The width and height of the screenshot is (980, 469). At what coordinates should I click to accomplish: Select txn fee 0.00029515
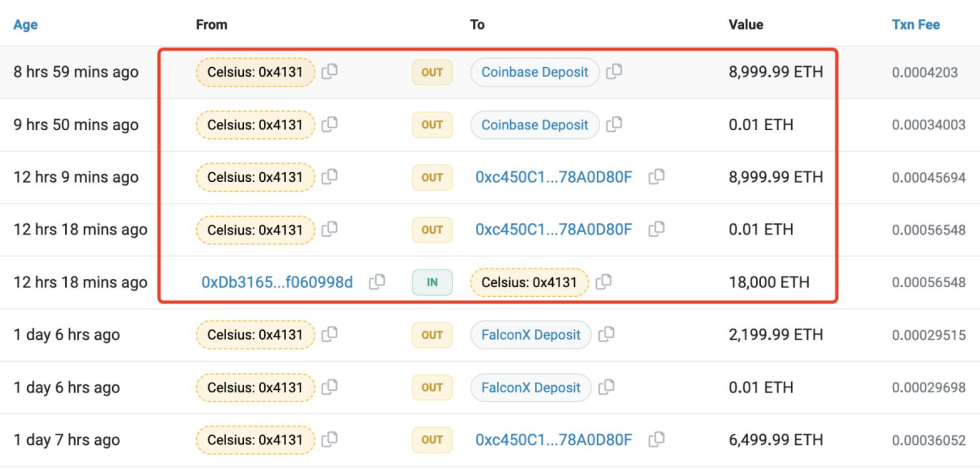(929, 335)
